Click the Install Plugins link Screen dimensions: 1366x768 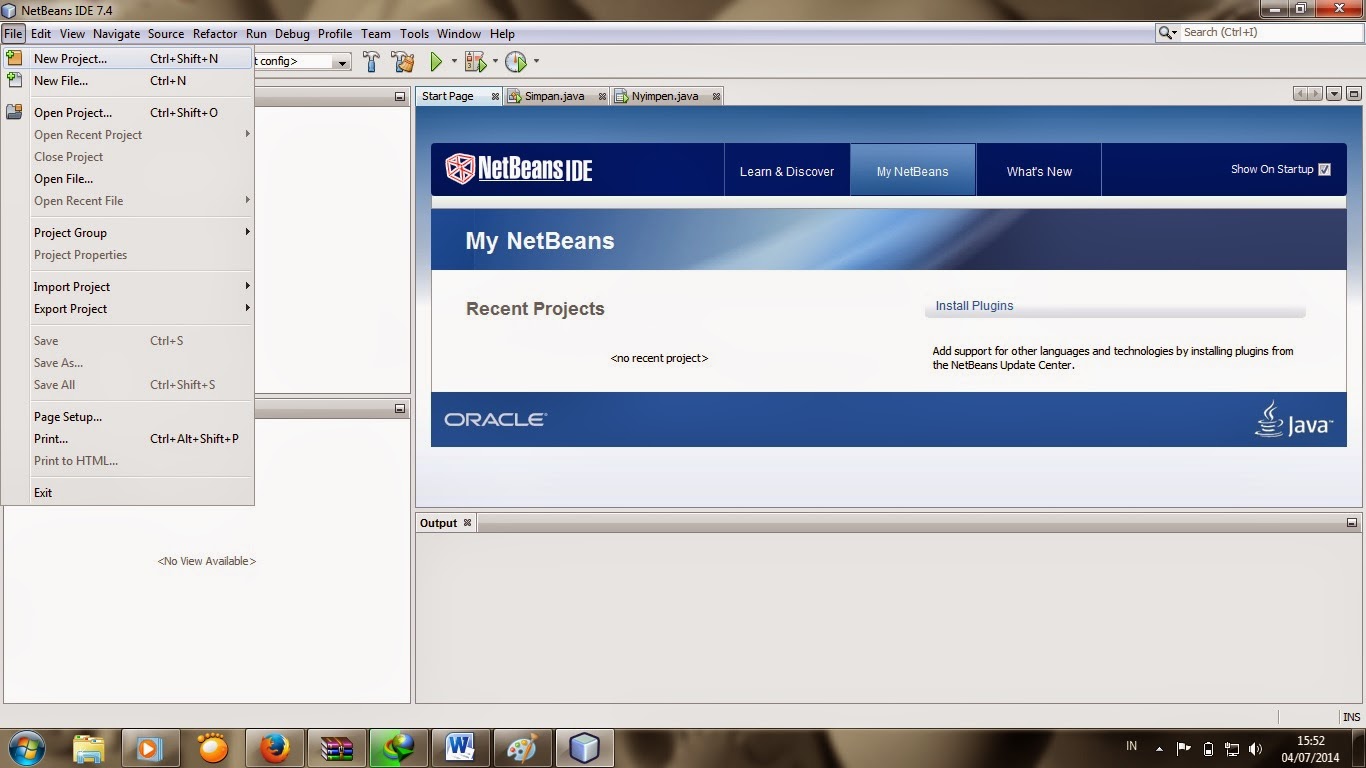click(974, 306)
